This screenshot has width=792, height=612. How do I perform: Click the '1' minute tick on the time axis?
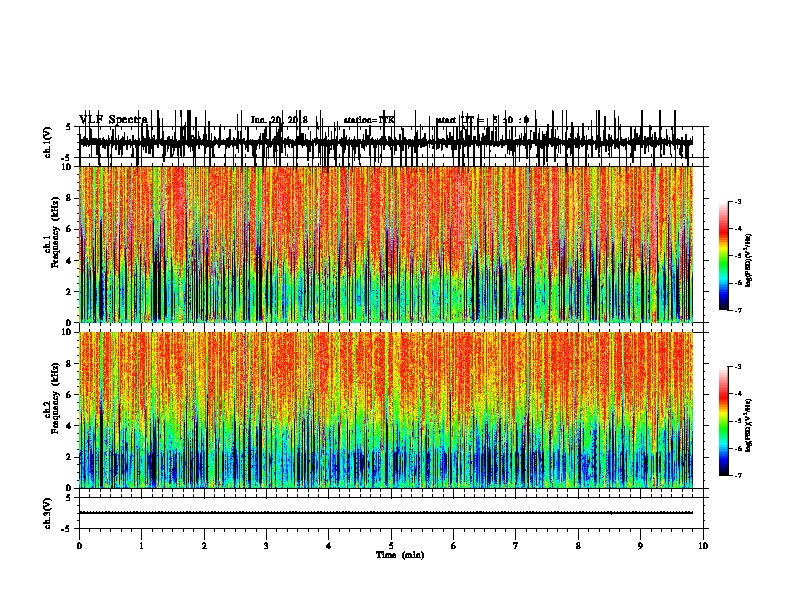pyautogui.click(x=141, y=546)
